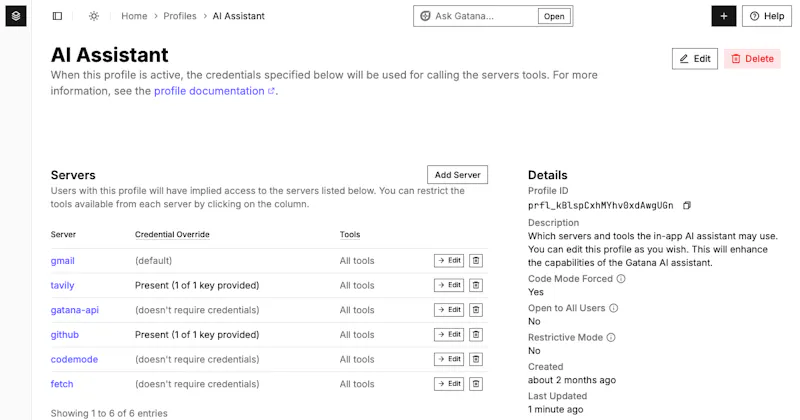Go to Profiles breadcrumb

pyautogui.click(x=180, y=16)
